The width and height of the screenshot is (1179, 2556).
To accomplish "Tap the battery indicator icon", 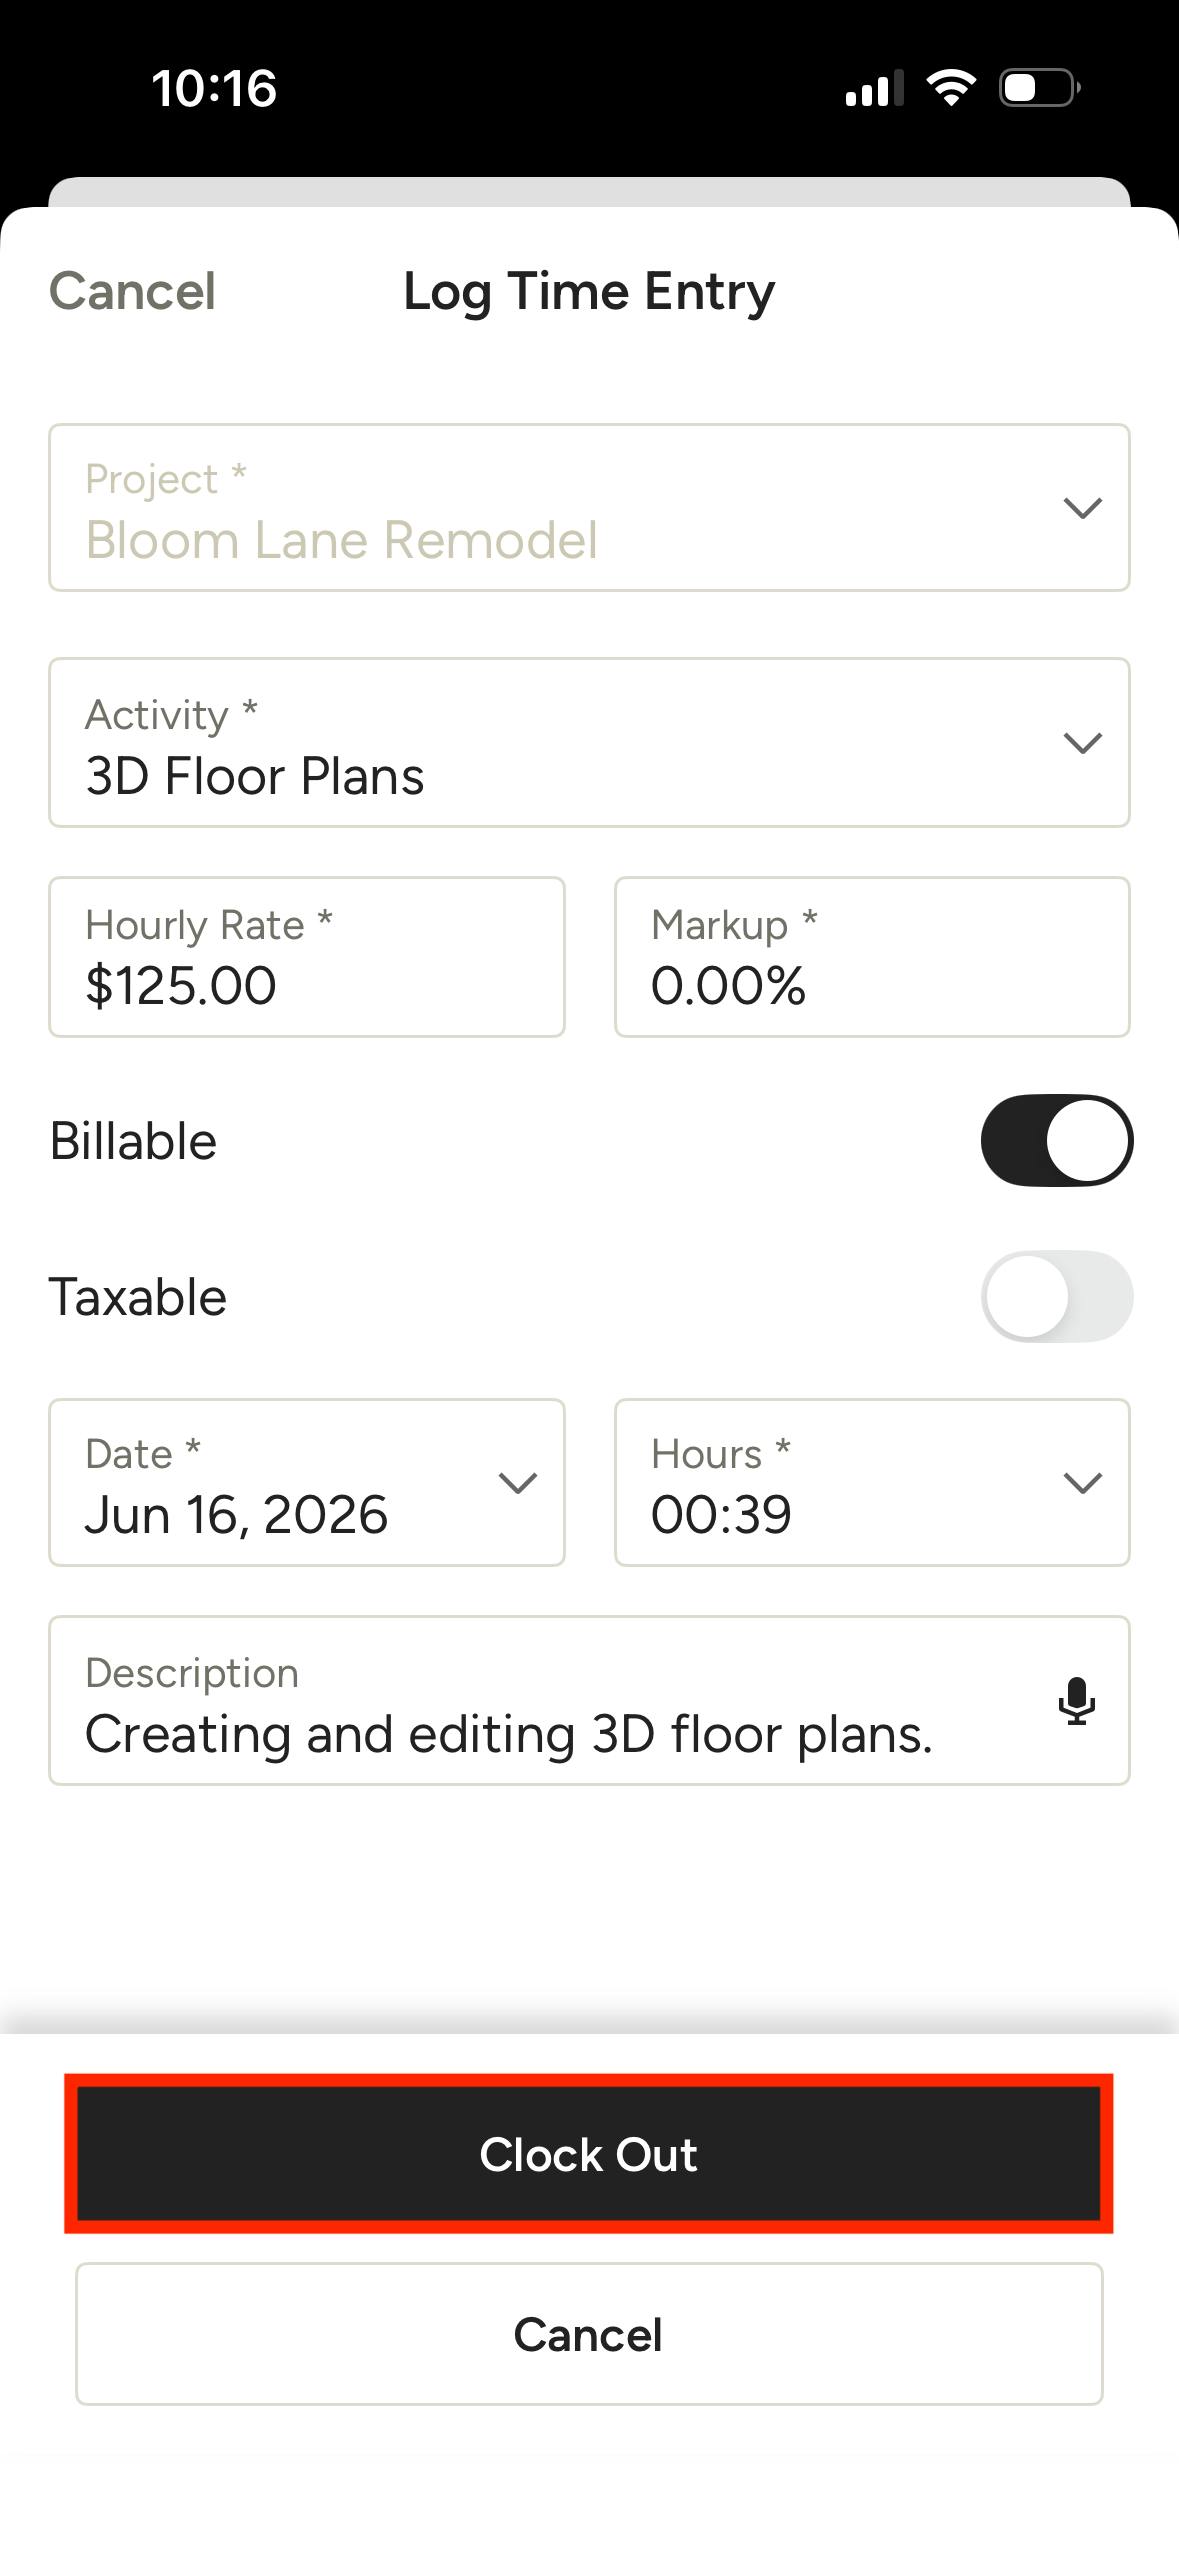I will click(1040, 88).
